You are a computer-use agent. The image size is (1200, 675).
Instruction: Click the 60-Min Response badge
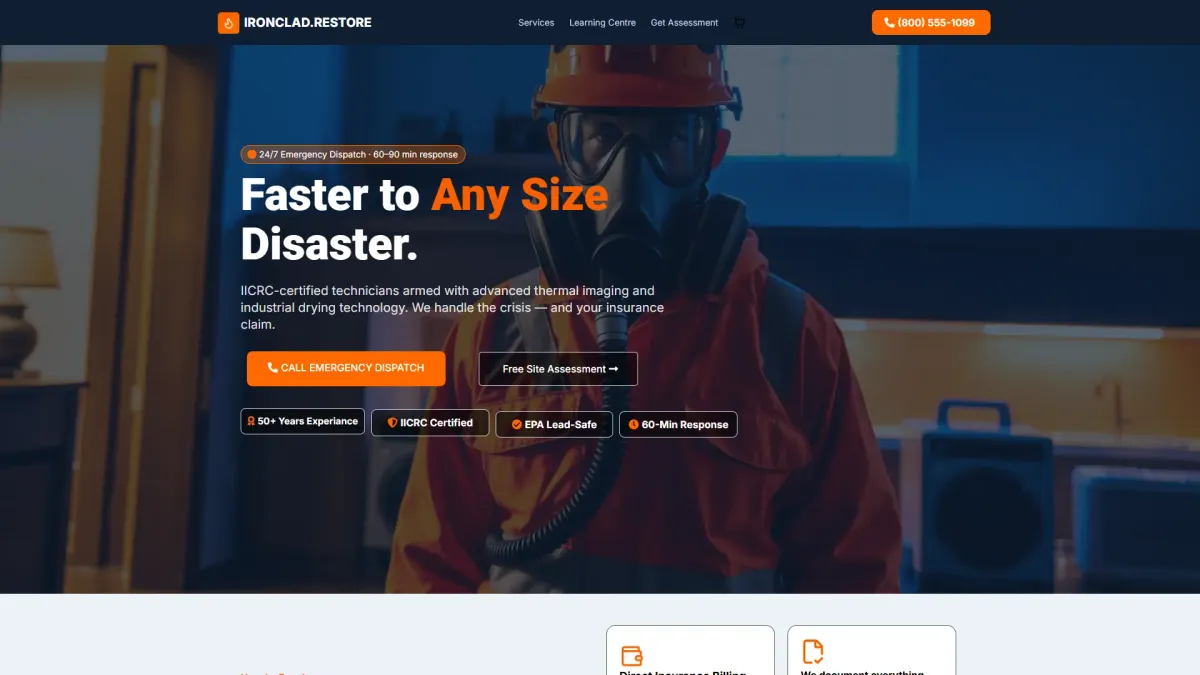(678, 424)
